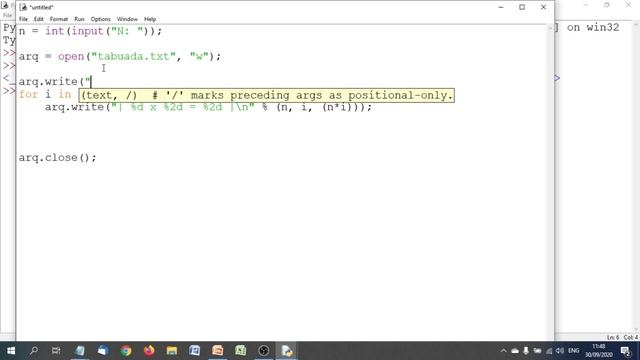Click the ENG language indicator
The width and height of the screenshot is (640, 360).
[573, 351]
